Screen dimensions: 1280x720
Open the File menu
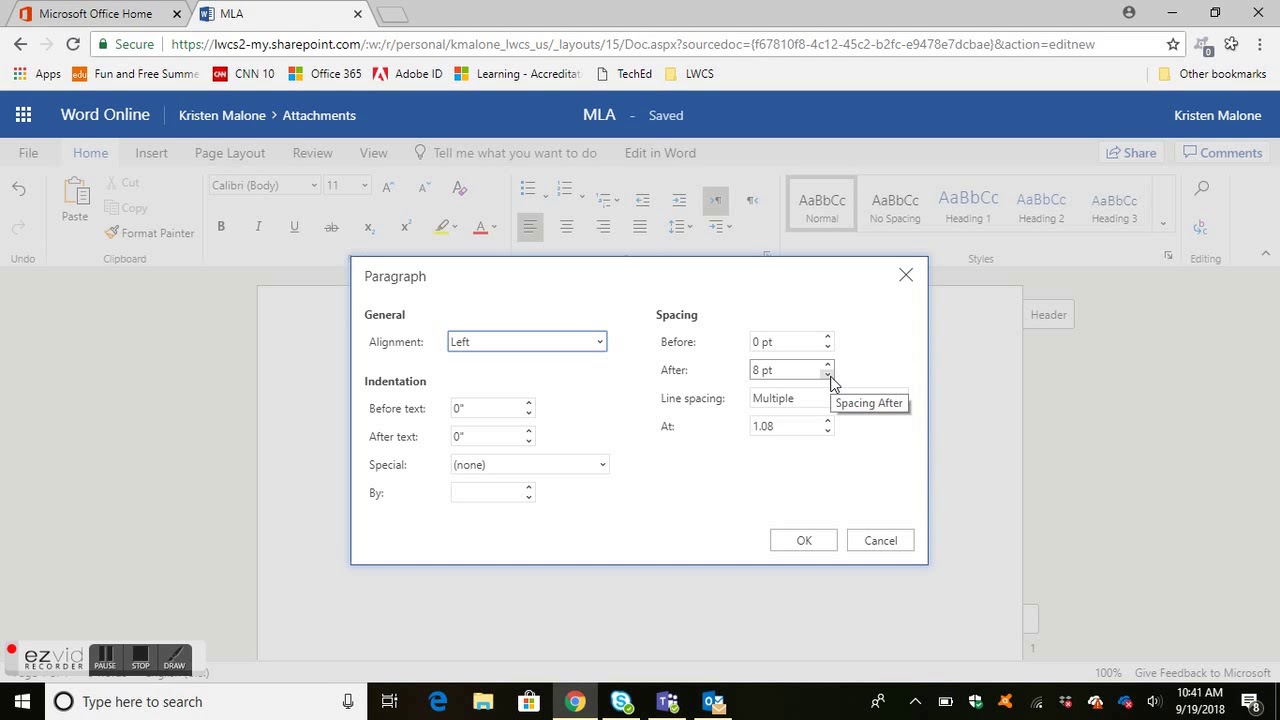pyautogui.click(x=28, y=153)
